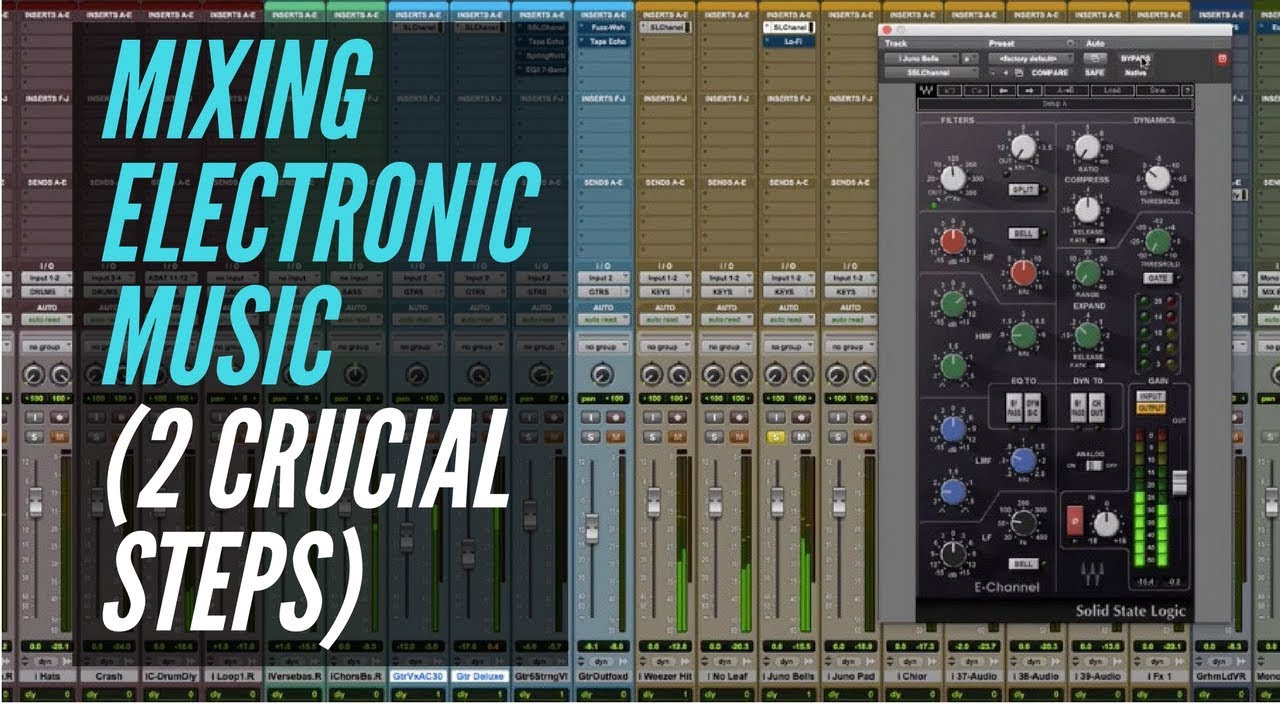
Task: Toggle the EQ bypass switch under EQ TO
Action: [x=1014, y=407]
